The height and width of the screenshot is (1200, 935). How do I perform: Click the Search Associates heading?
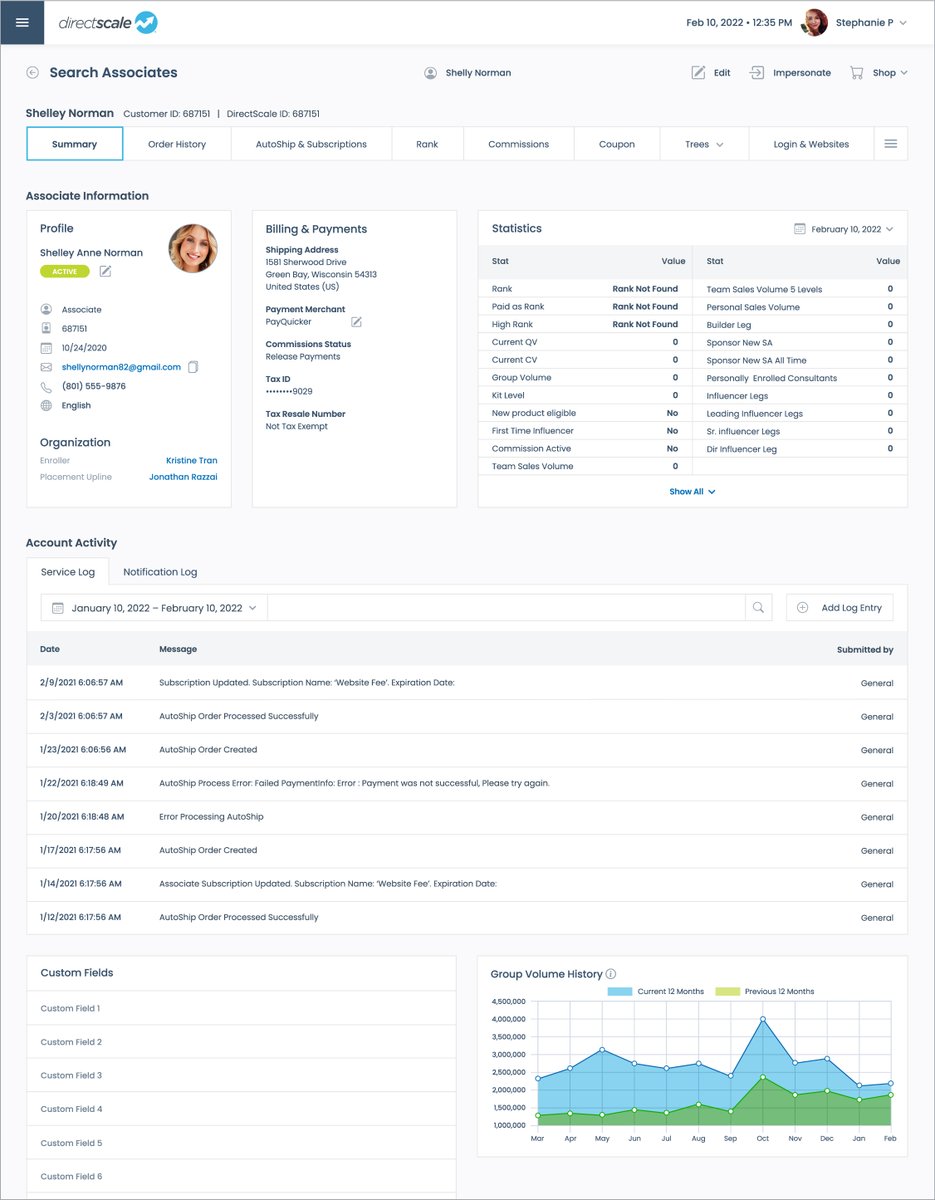[x=113, y=73]
